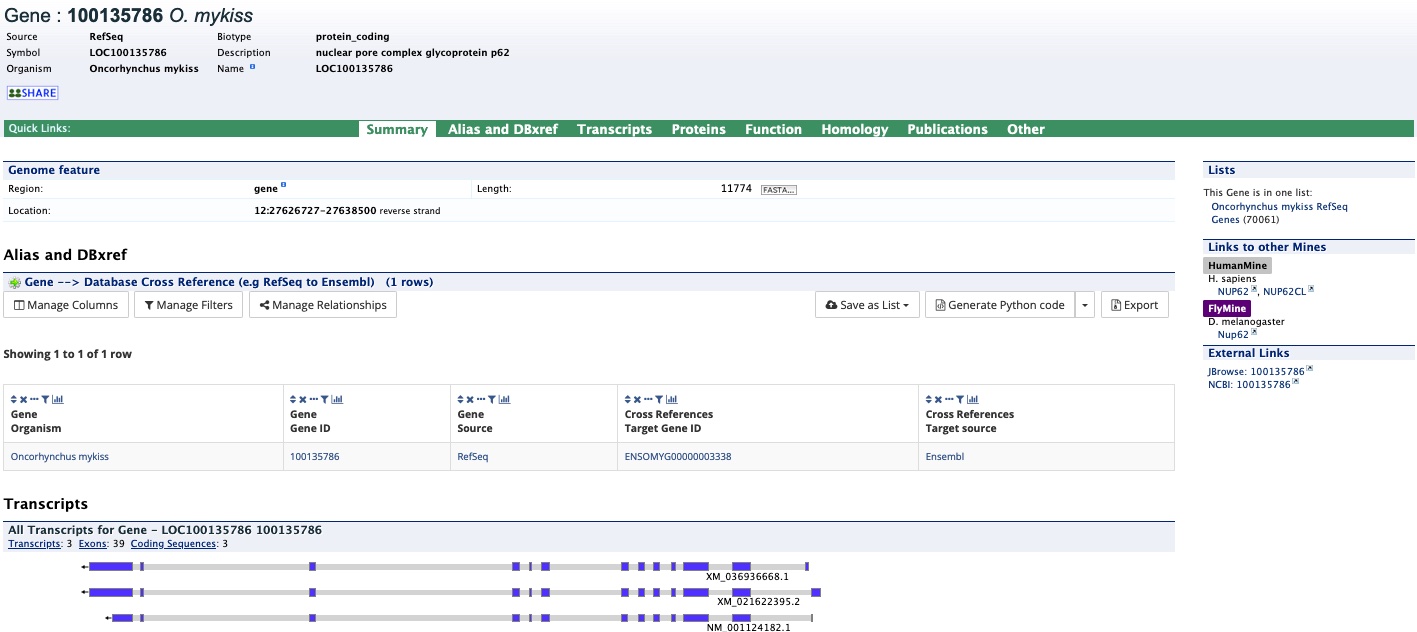This screenshot has width=1417, height=632.
Task: Expand the code language caret next to Generate Python code
Action: (1085, 305)
